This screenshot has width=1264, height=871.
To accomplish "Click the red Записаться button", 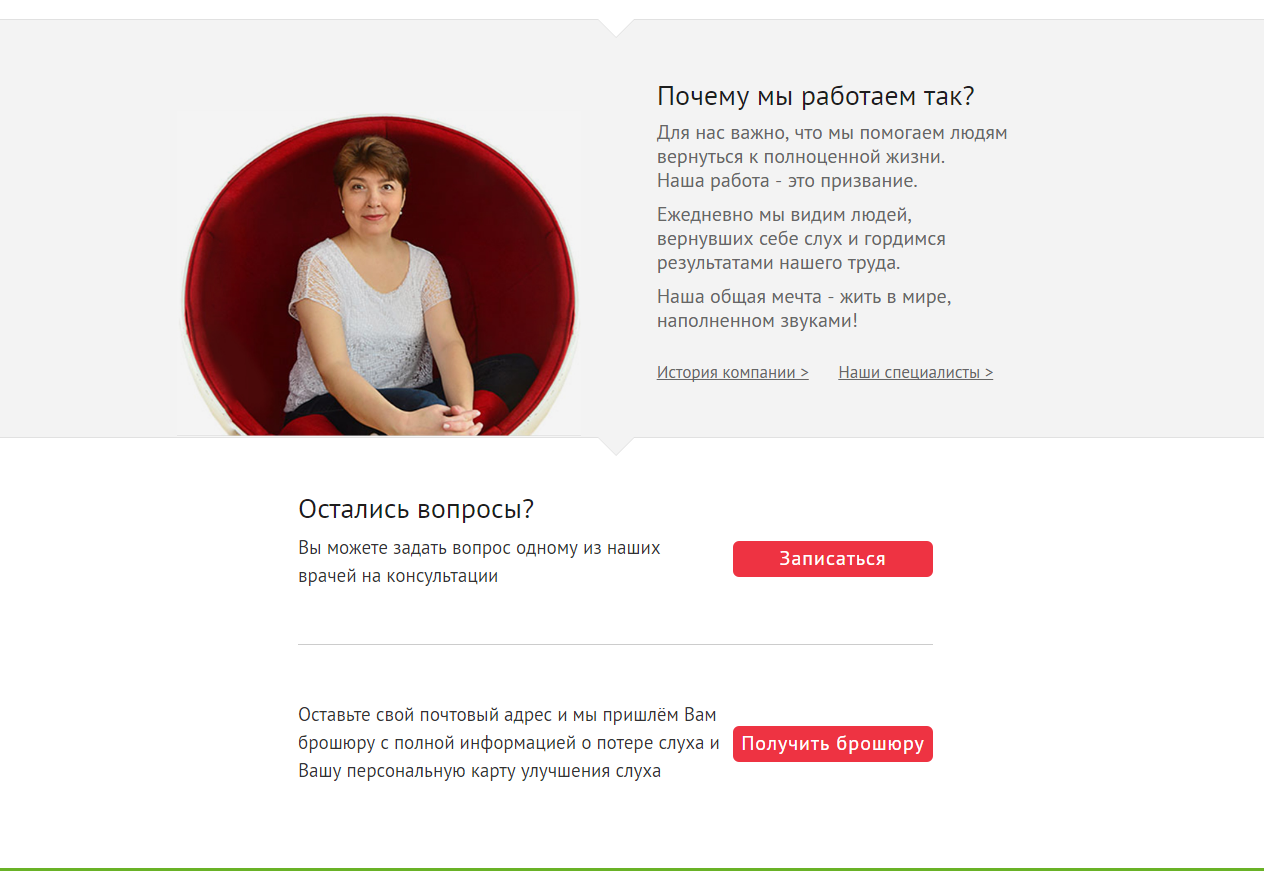I will point(833,559).
